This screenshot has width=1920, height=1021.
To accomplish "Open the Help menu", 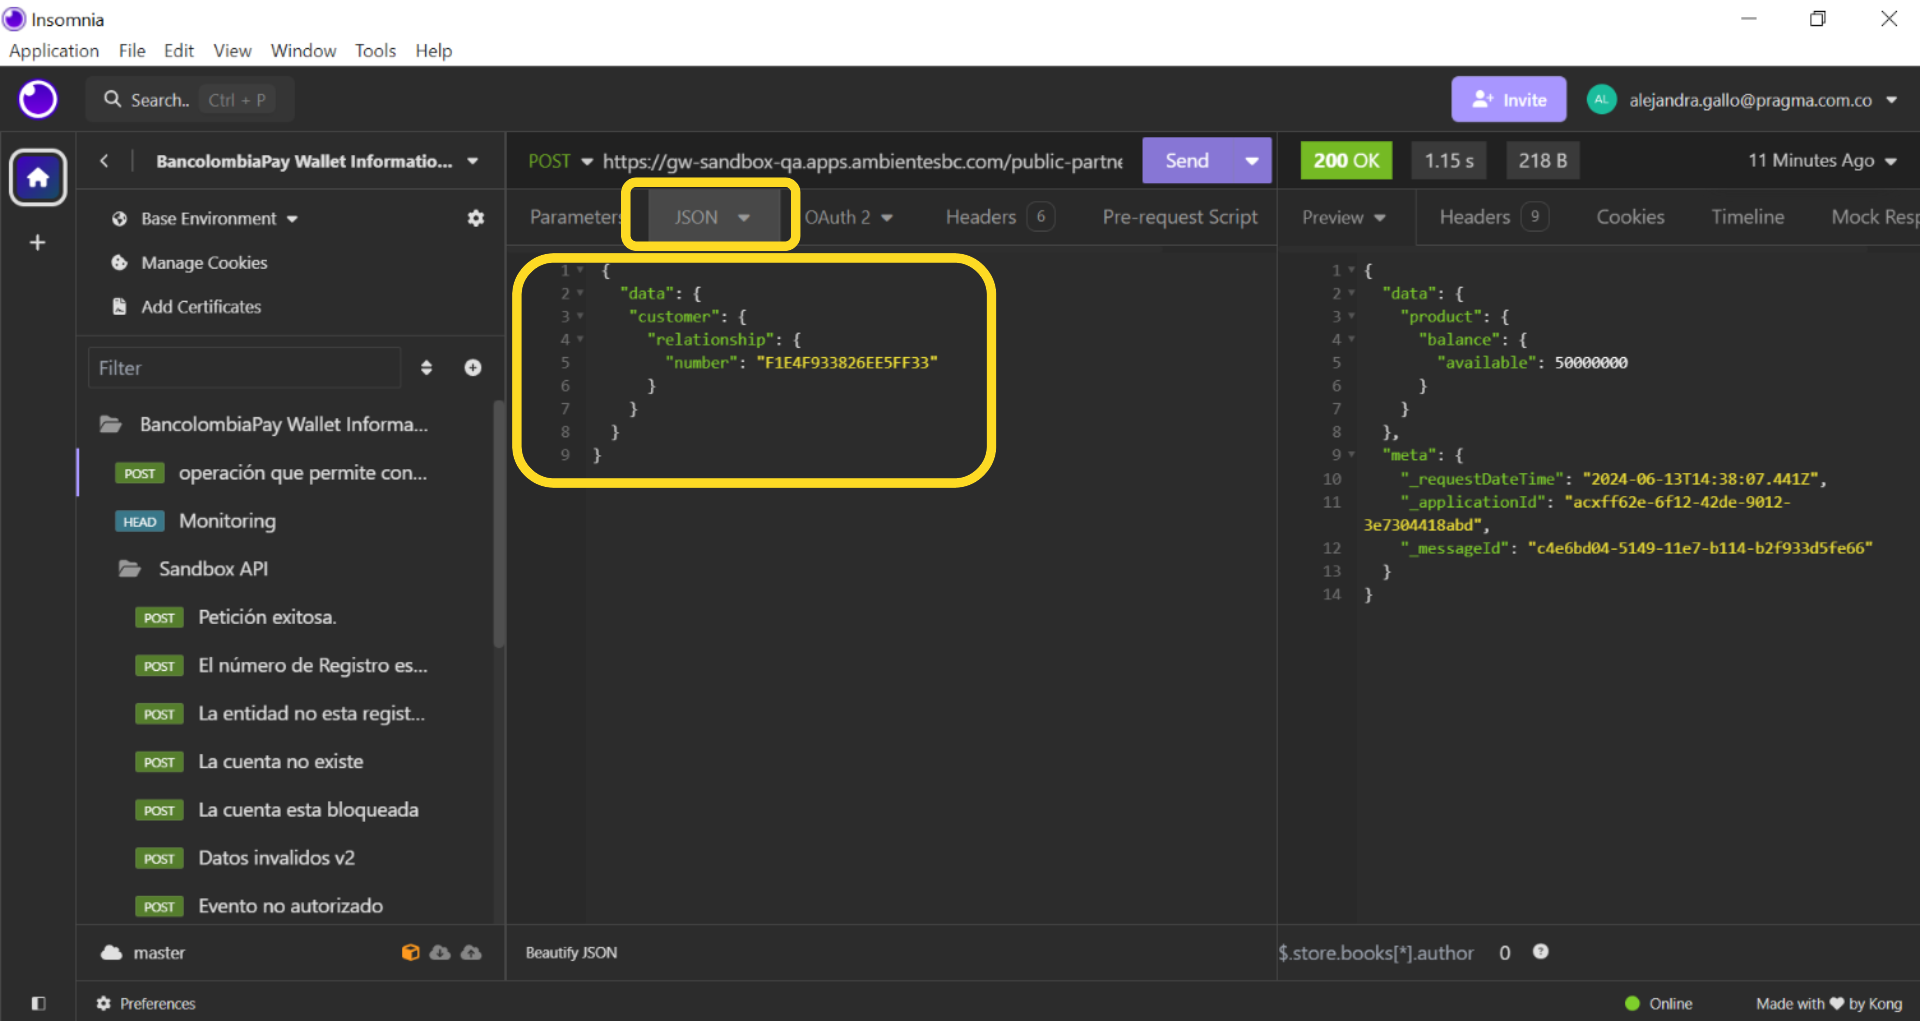I will coord(433,51).
